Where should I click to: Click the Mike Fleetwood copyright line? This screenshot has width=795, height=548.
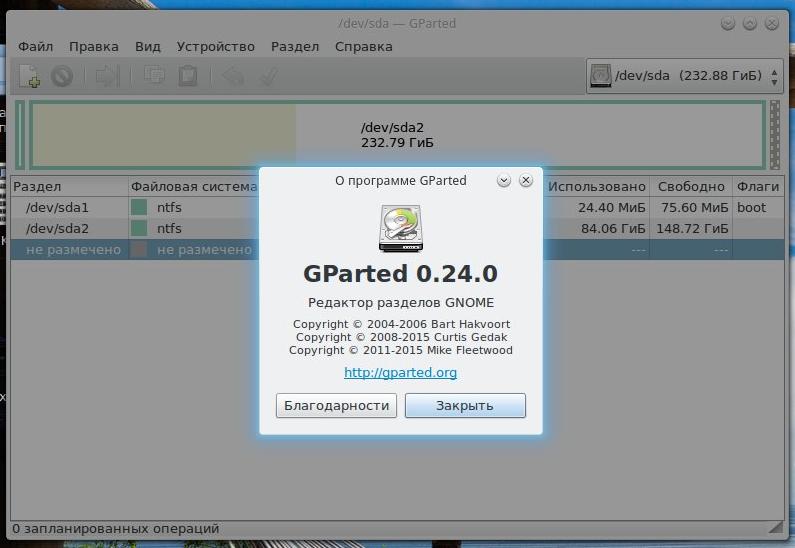(x=401, y=350)
